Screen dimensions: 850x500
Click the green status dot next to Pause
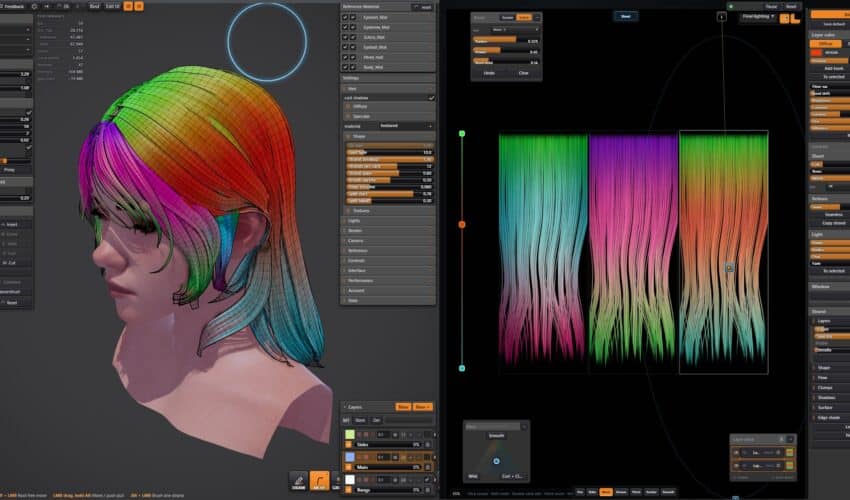[x=731, y=7]
